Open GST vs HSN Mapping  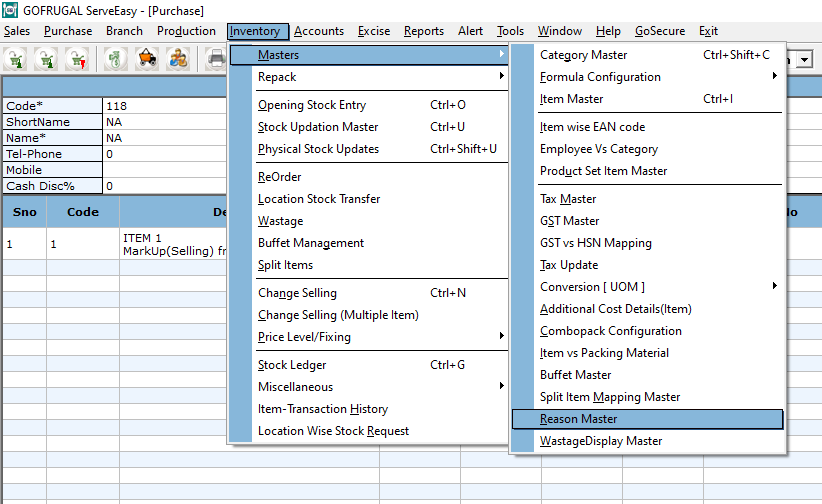(x=596, y=243)
